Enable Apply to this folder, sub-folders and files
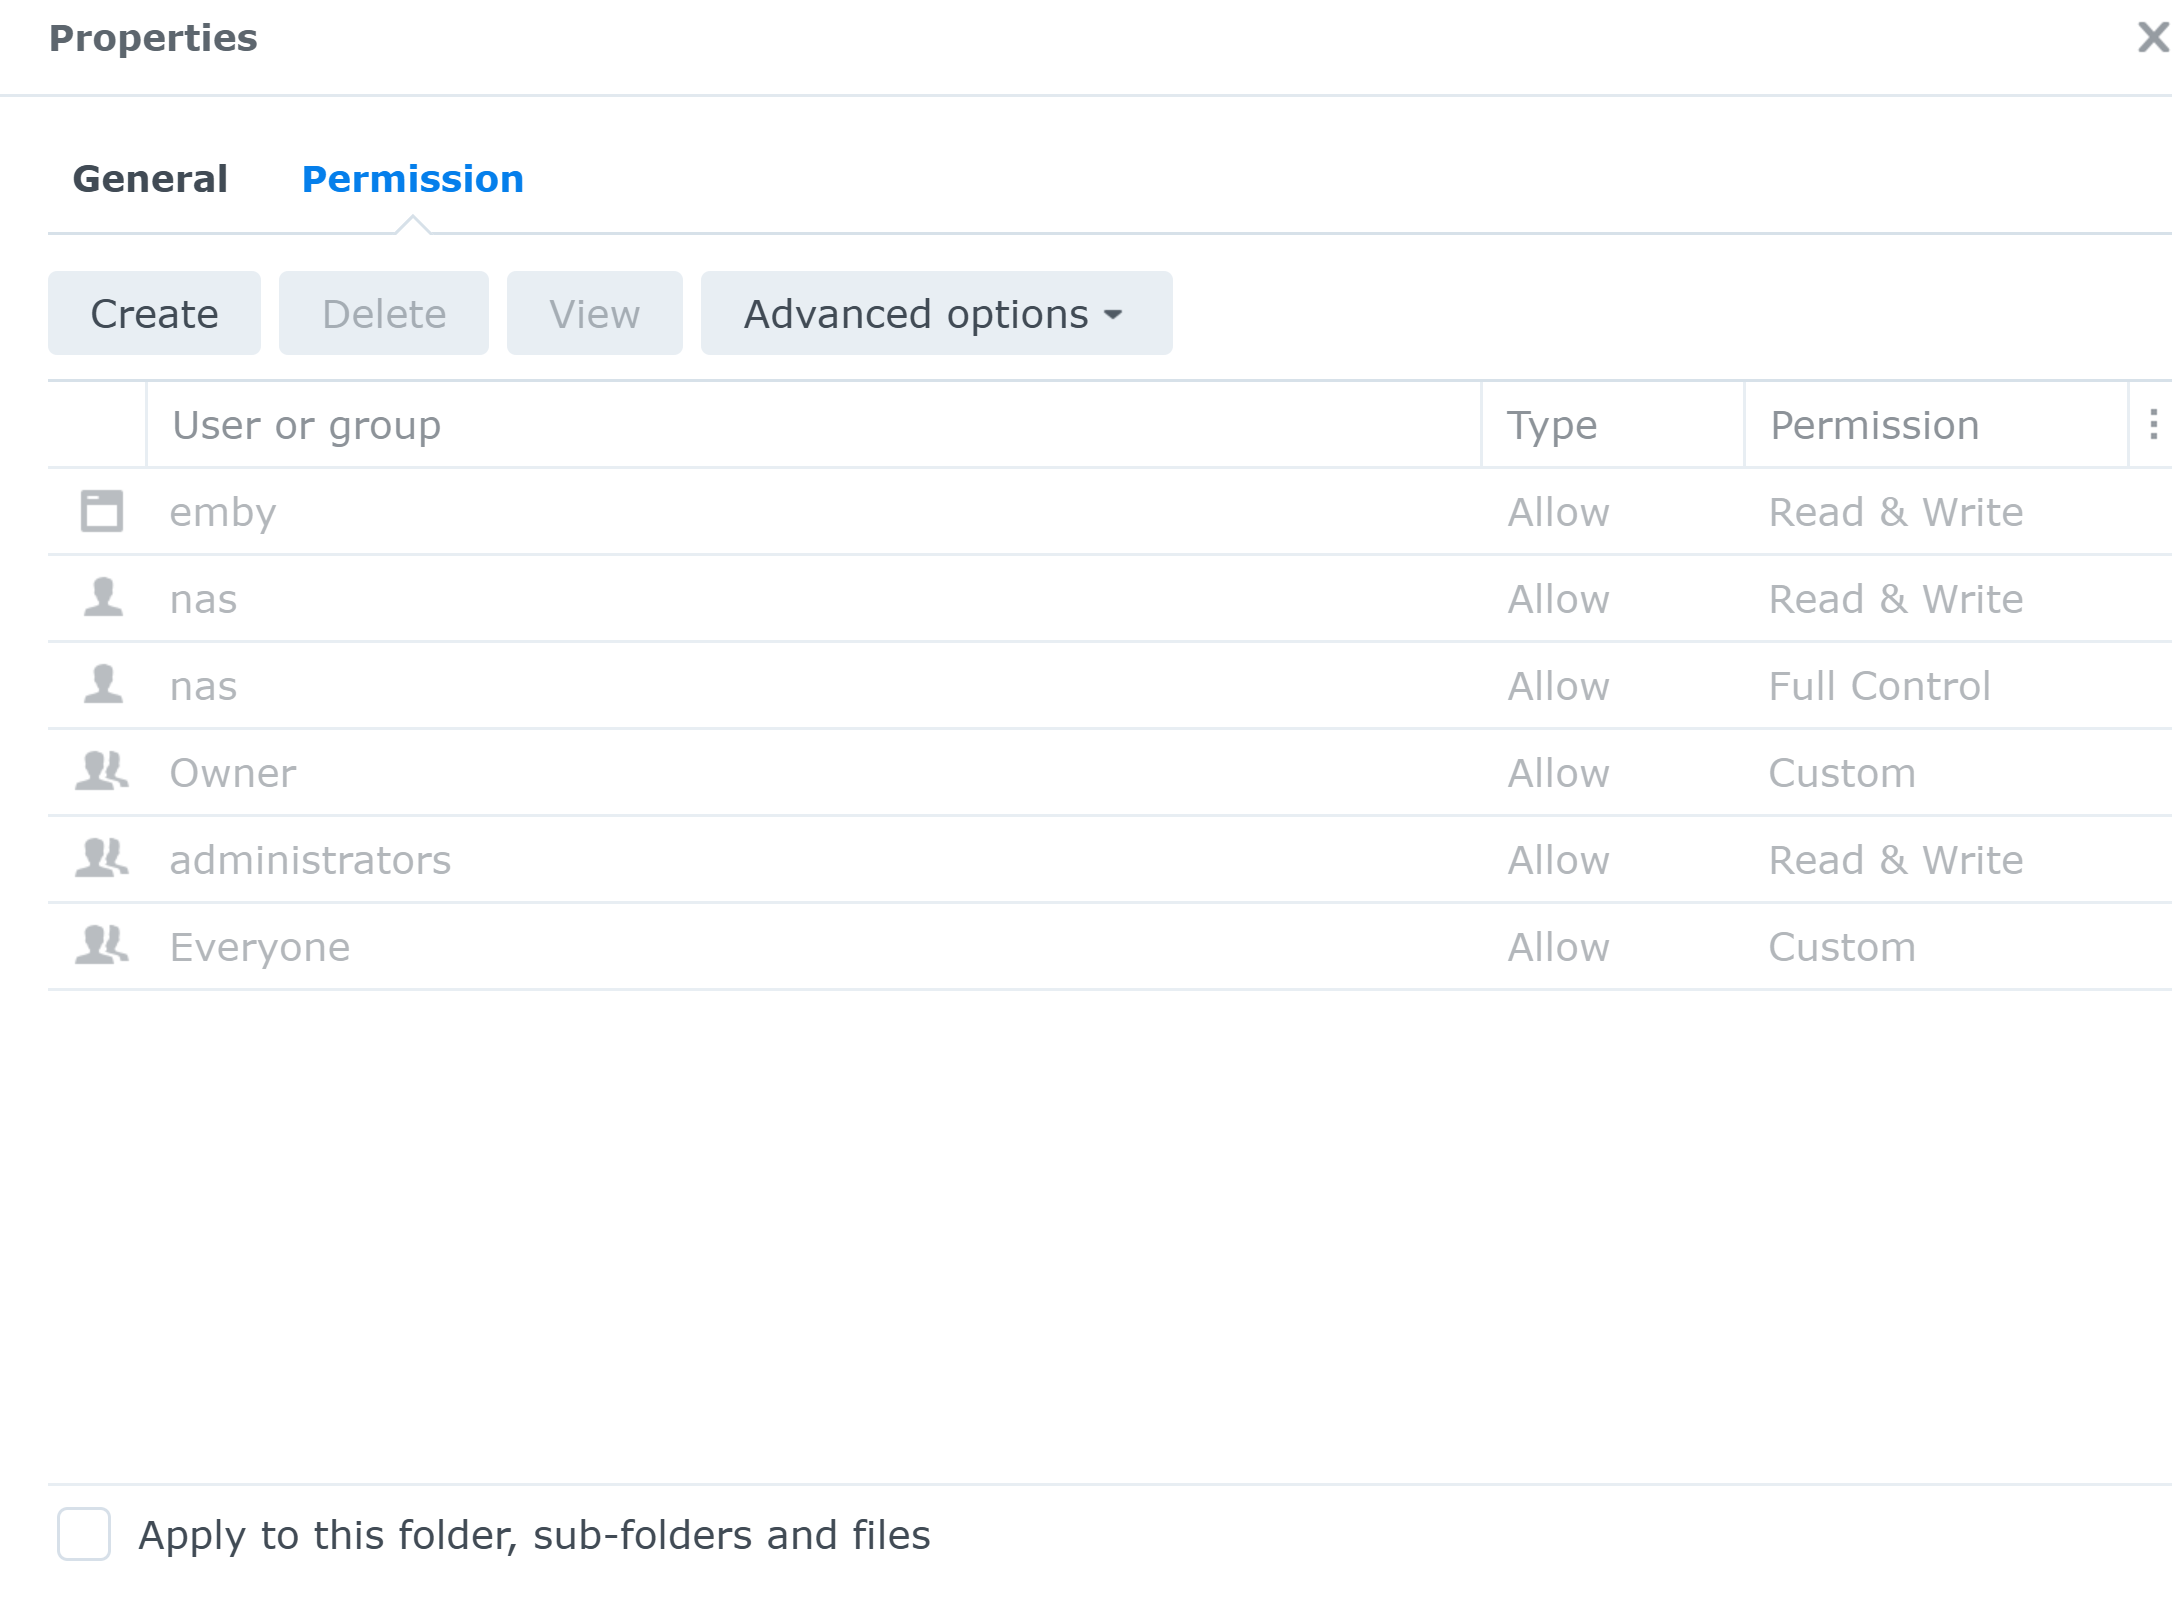The image size is (2172, 1597). point(84,1534)
